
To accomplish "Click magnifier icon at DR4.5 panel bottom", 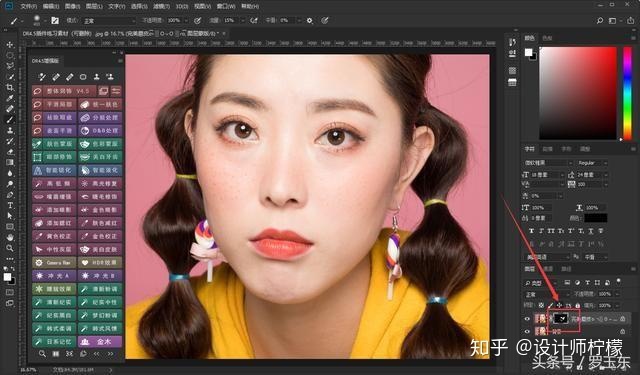I will 42,353.
